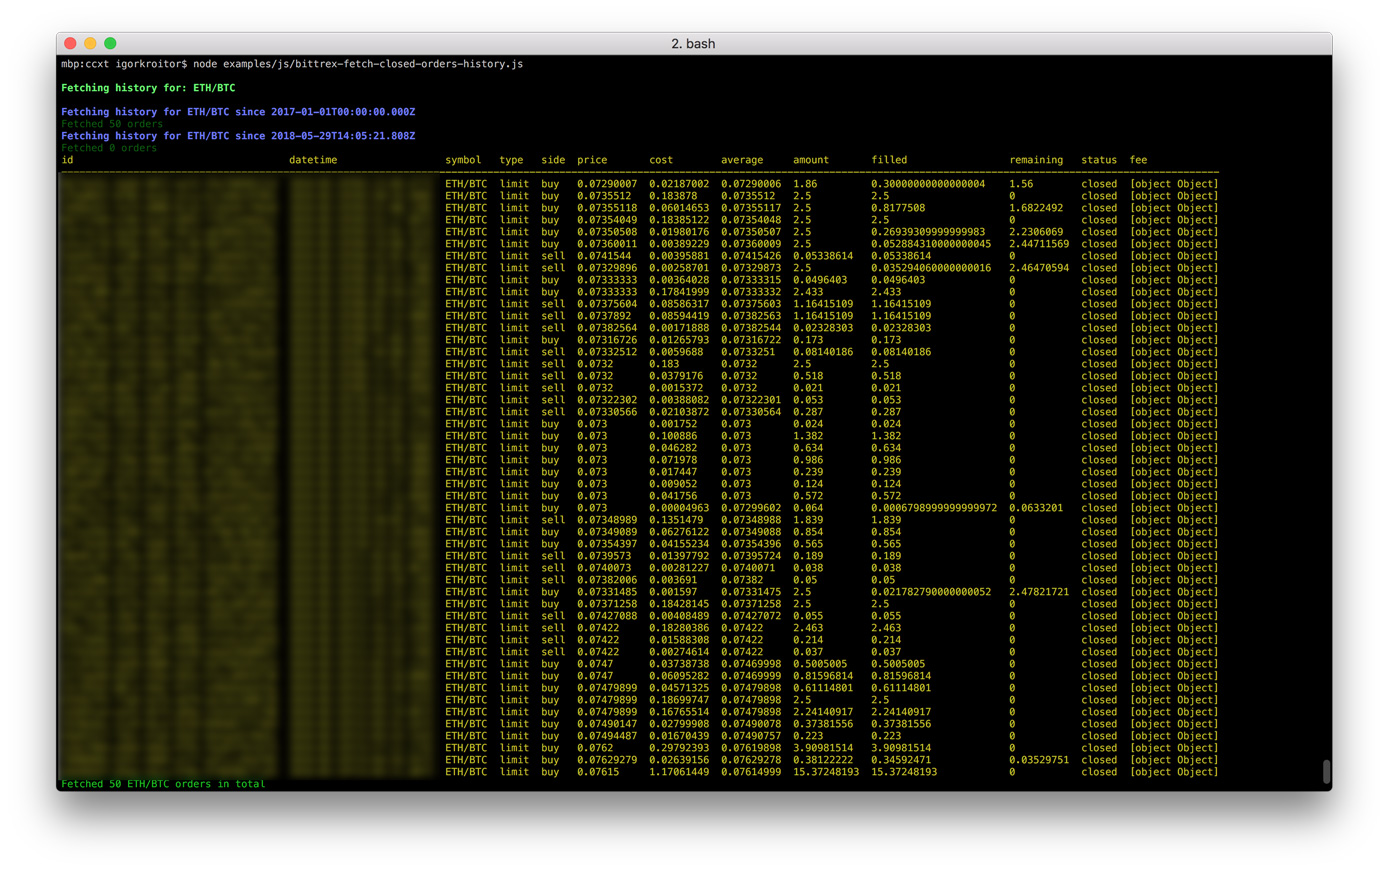Minimize the terminal using yellow button
This screenshot has width=1388, height=871.
pos(89,43)
